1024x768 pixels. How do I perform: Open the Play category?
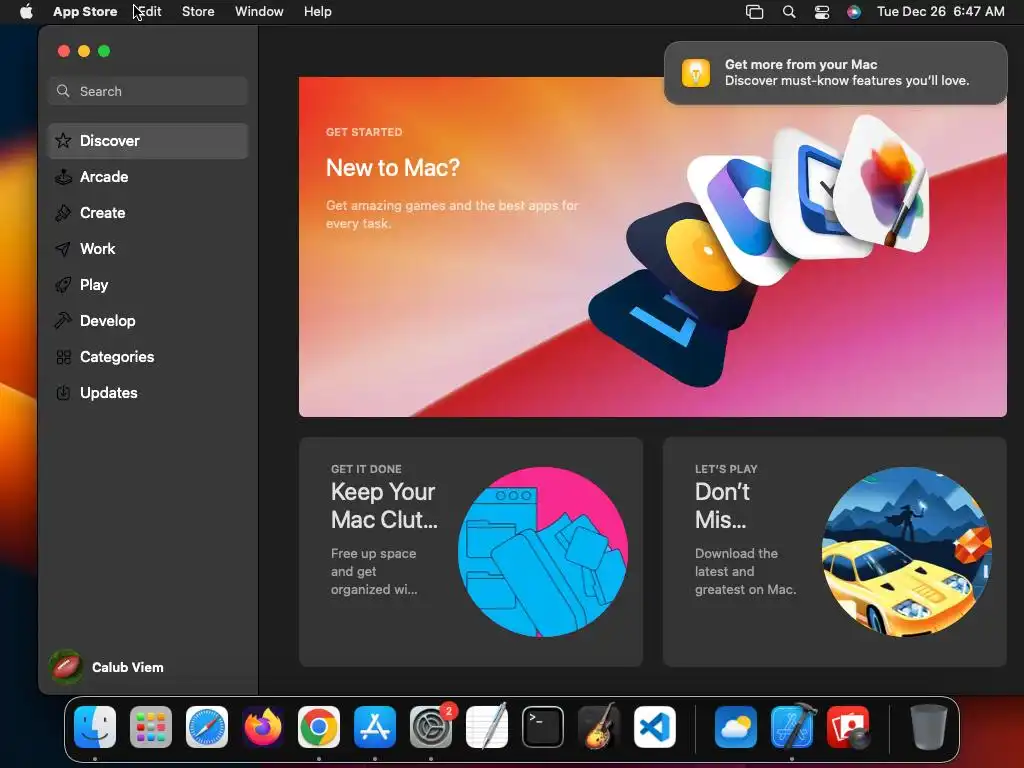(x=148, y=285)
